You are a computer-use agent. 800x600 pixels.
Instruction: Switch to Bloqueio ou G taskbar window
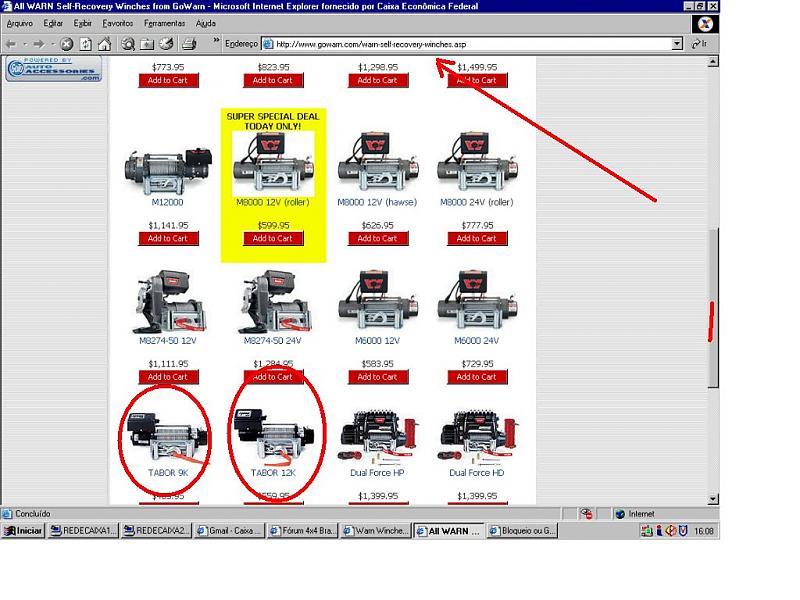[x=522, y=531]
